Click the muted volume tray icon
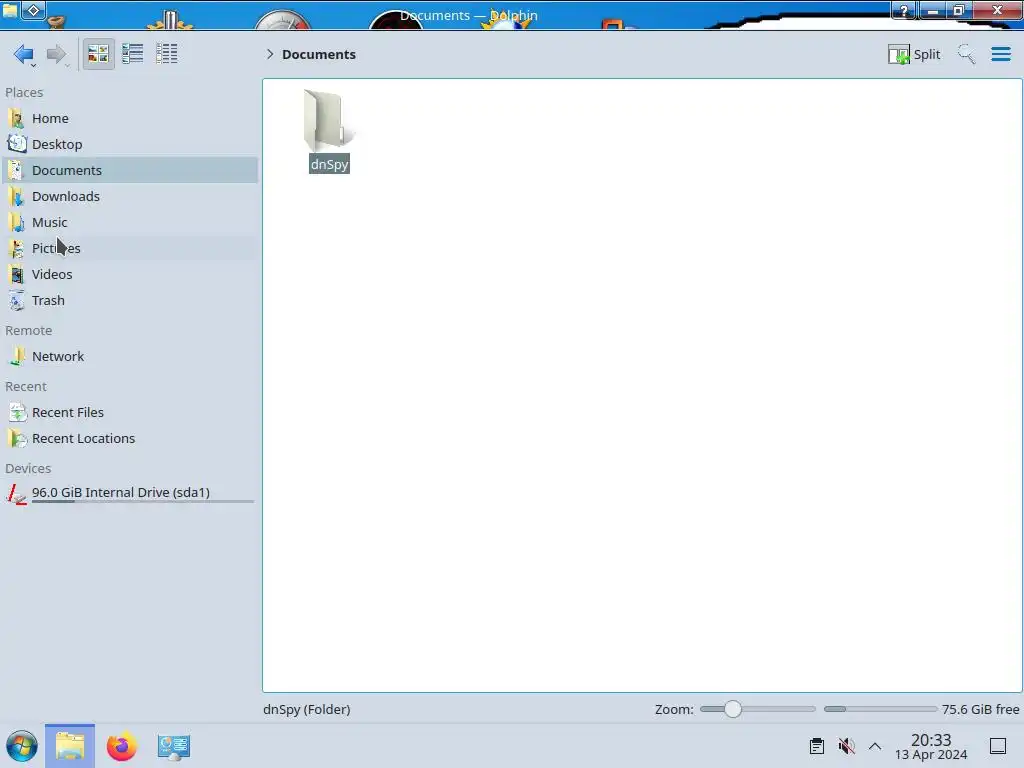The height and width of the screenshot is (768, 1024). 846,746
